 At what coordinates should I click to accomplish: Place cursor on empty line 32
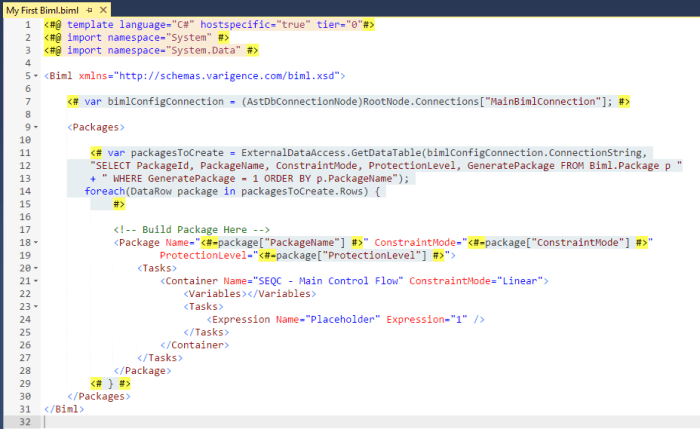371,422
